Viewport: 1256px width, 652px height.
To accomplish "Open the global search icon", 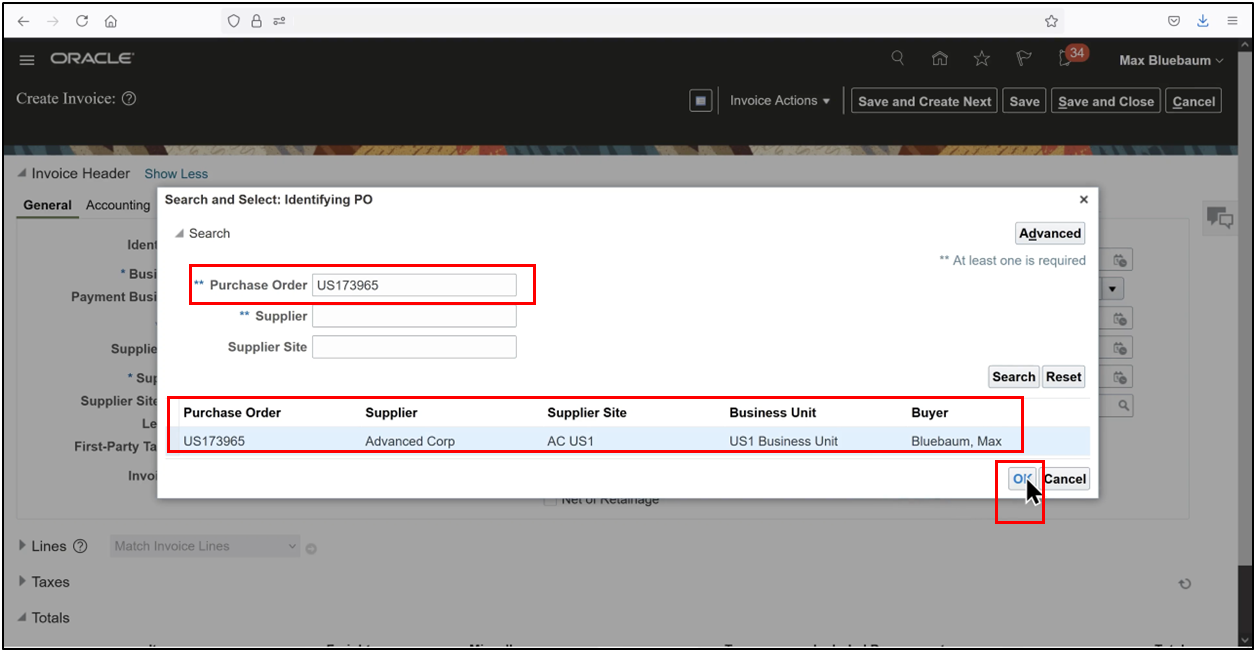I will tap(897, 58).
